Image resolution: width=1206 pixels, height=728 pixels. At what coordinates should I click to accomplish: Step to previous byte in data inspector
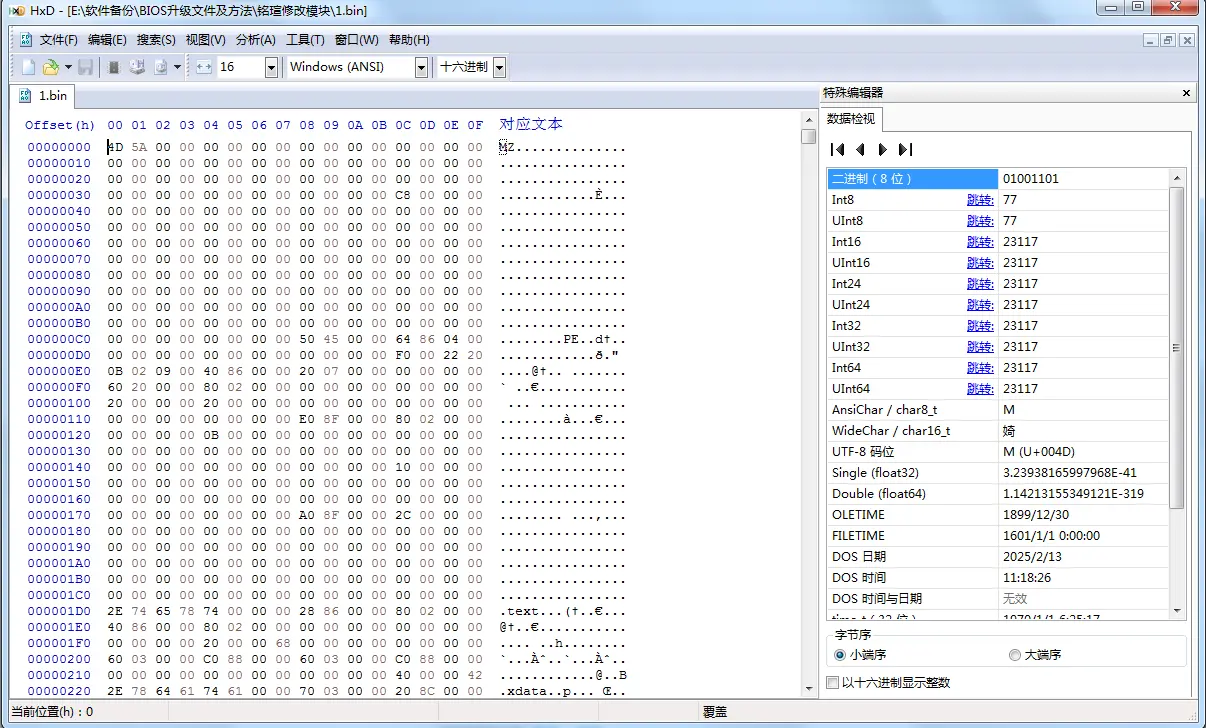[860, 149]
